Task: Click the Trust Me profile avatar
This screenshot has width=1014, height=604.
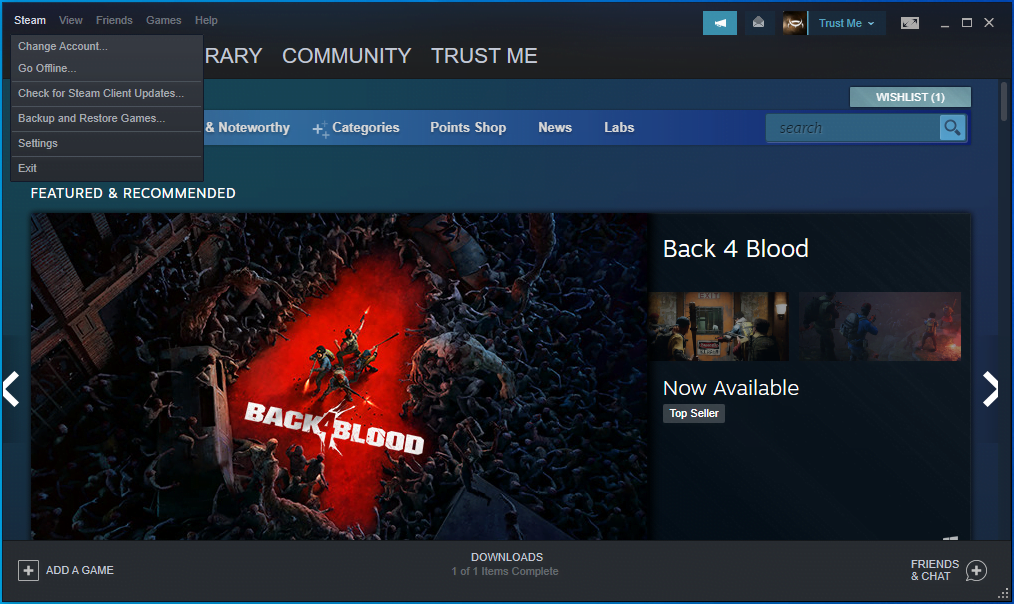Action: [x=795, y=23]
